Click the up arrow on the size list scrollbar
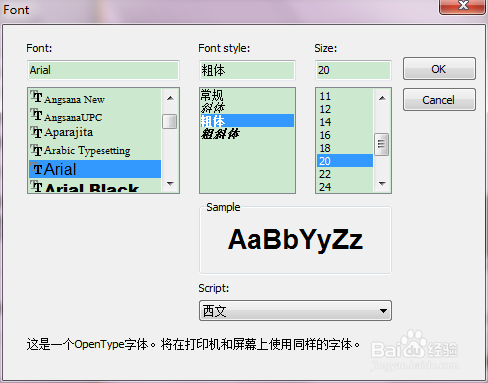Screen dimensions: 488x383 coord(382,98)
